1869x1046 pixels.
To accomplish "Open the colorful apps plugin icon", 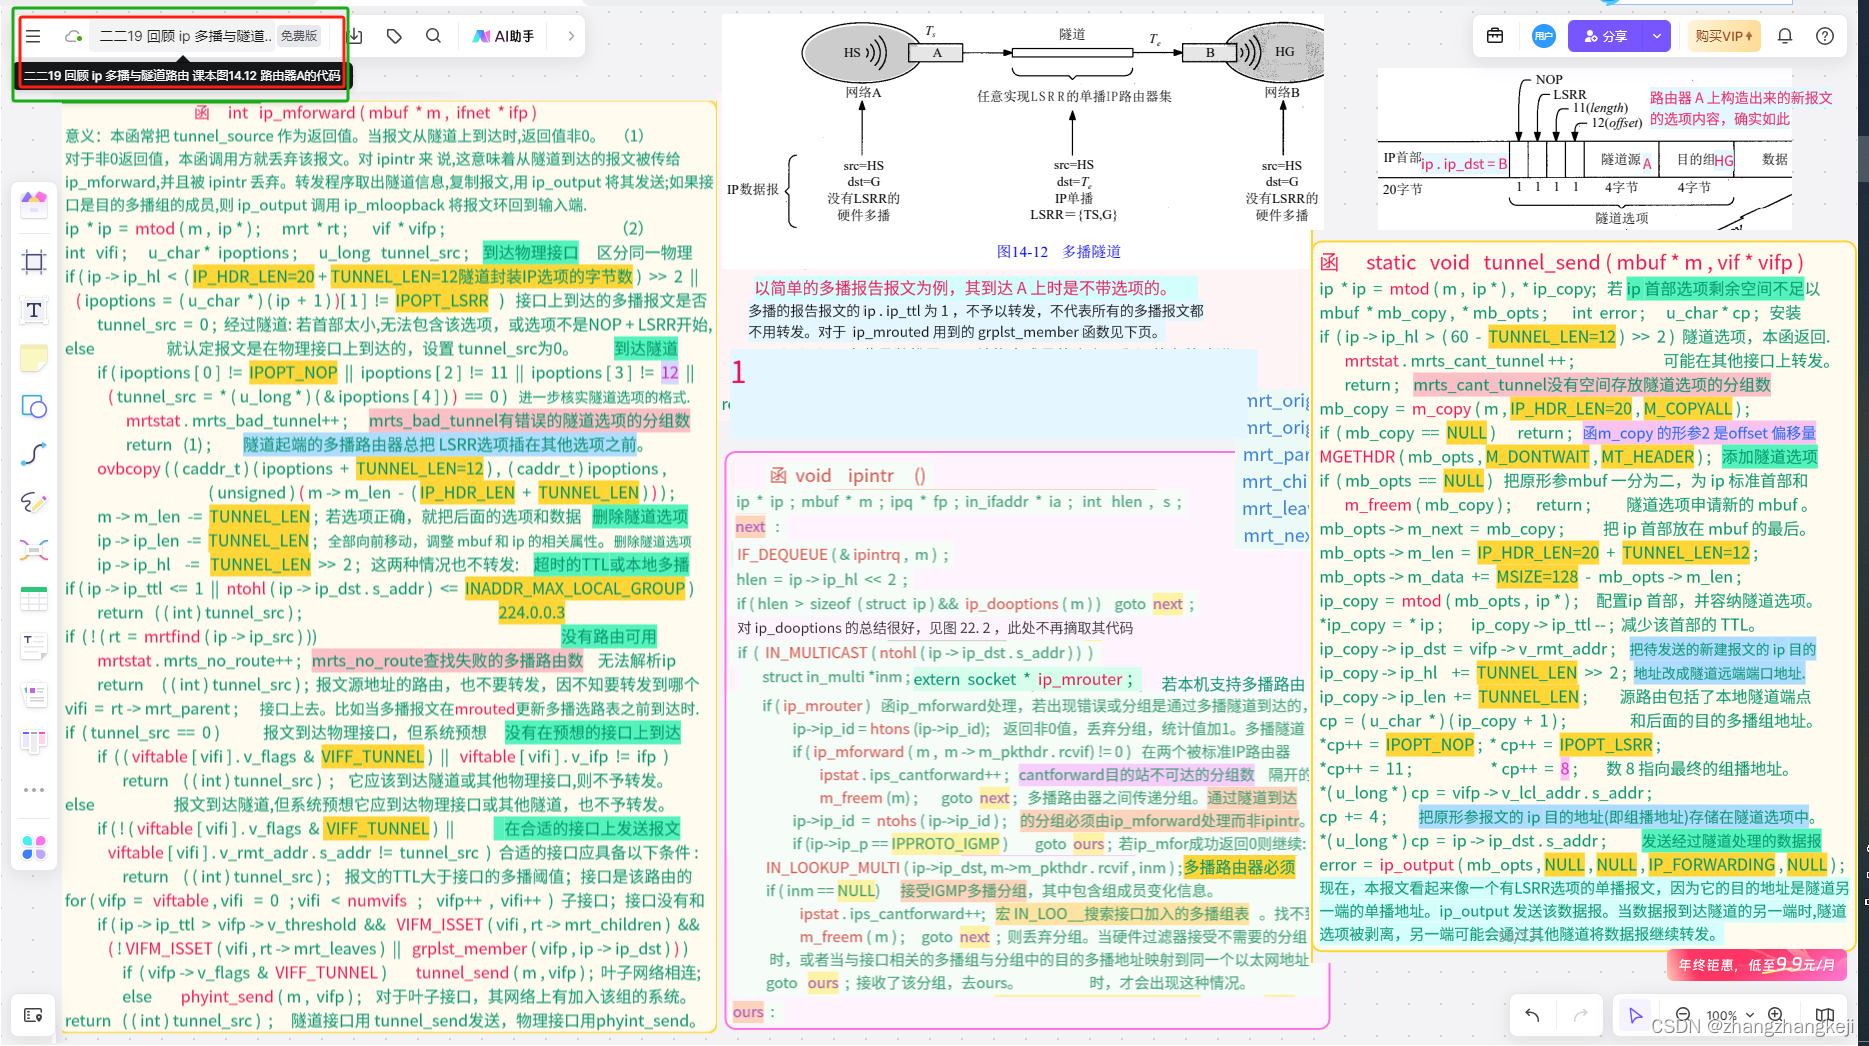I will [34, 848].
